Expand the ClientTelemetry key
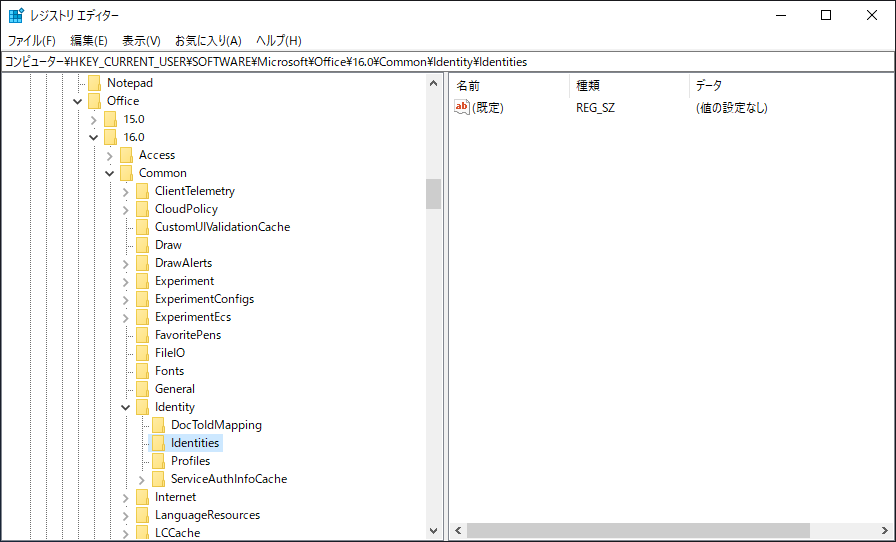Viewport: 896px width, 542px height. 126,192
